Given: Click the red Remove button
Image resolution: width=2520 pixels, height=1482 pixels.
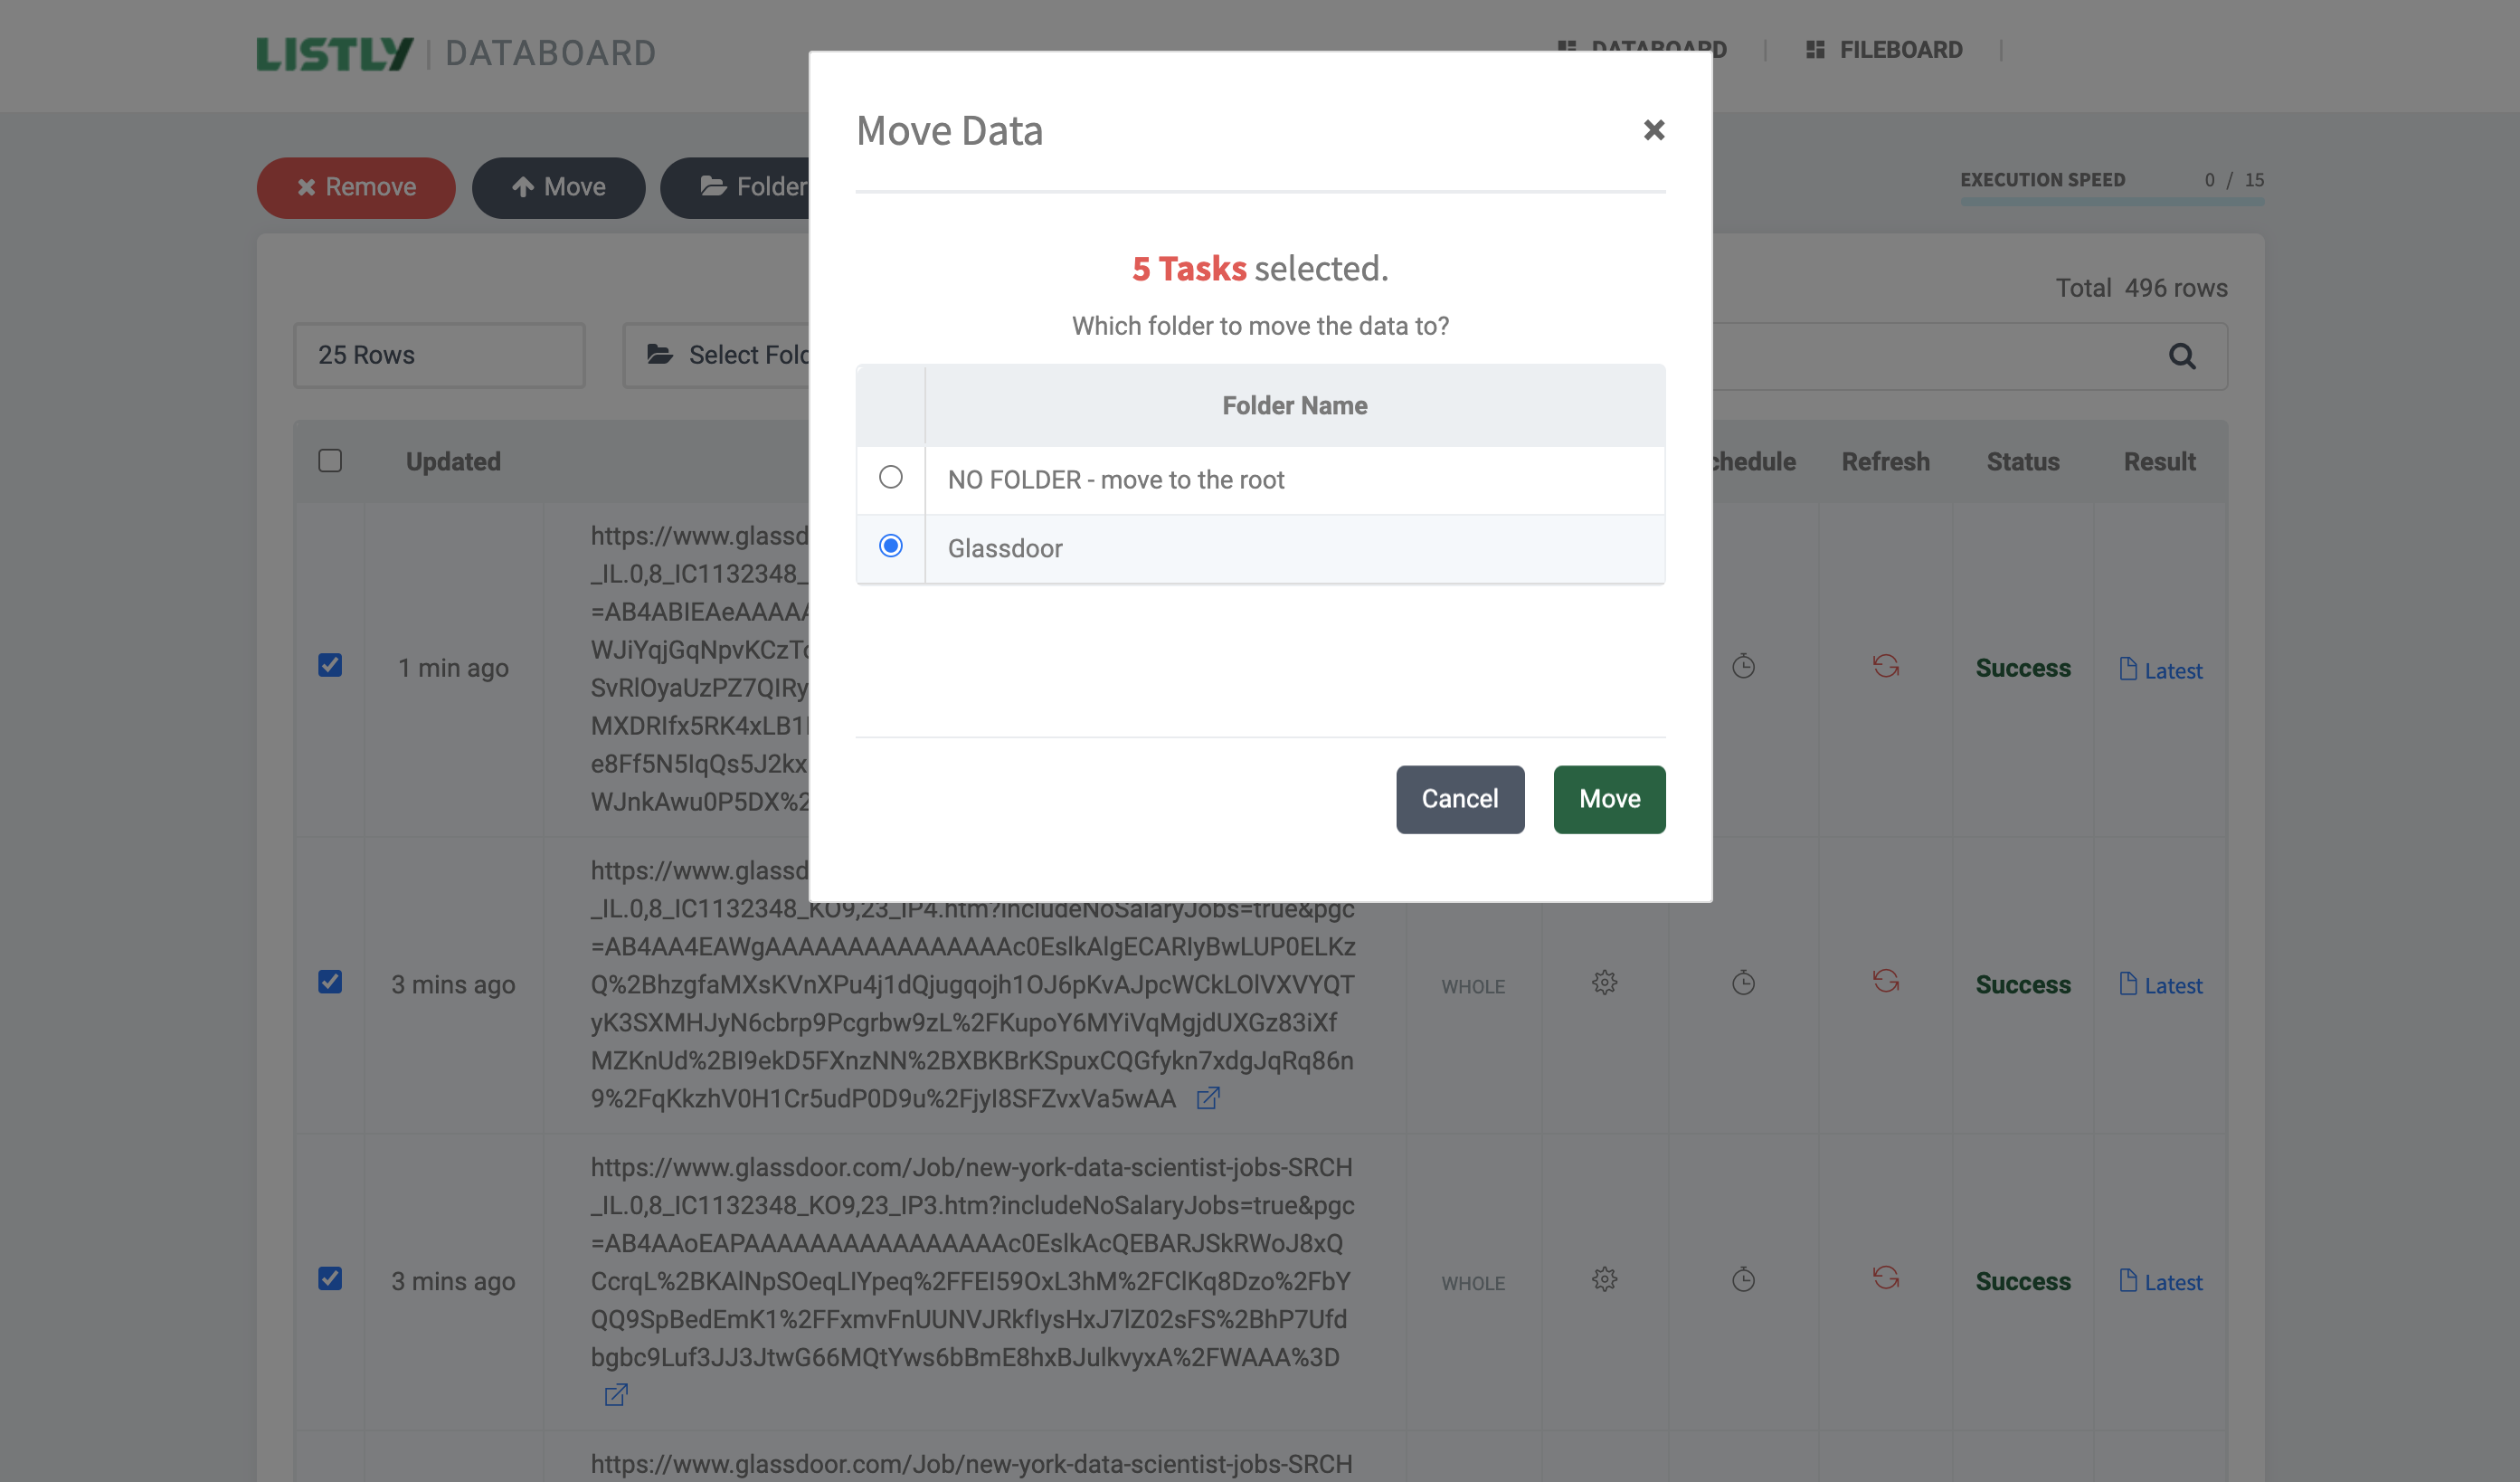Looking at the screenshot, I should point(356,188).
